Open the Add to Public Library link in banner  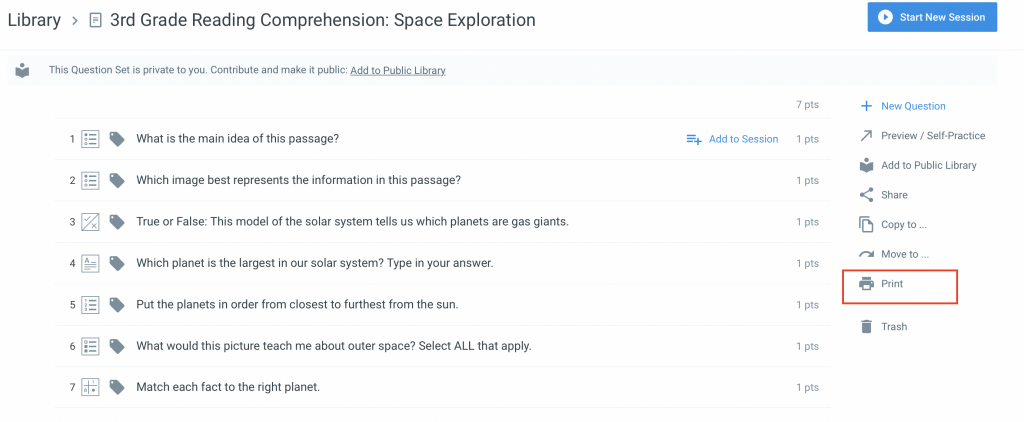click(x=397, y=70)
